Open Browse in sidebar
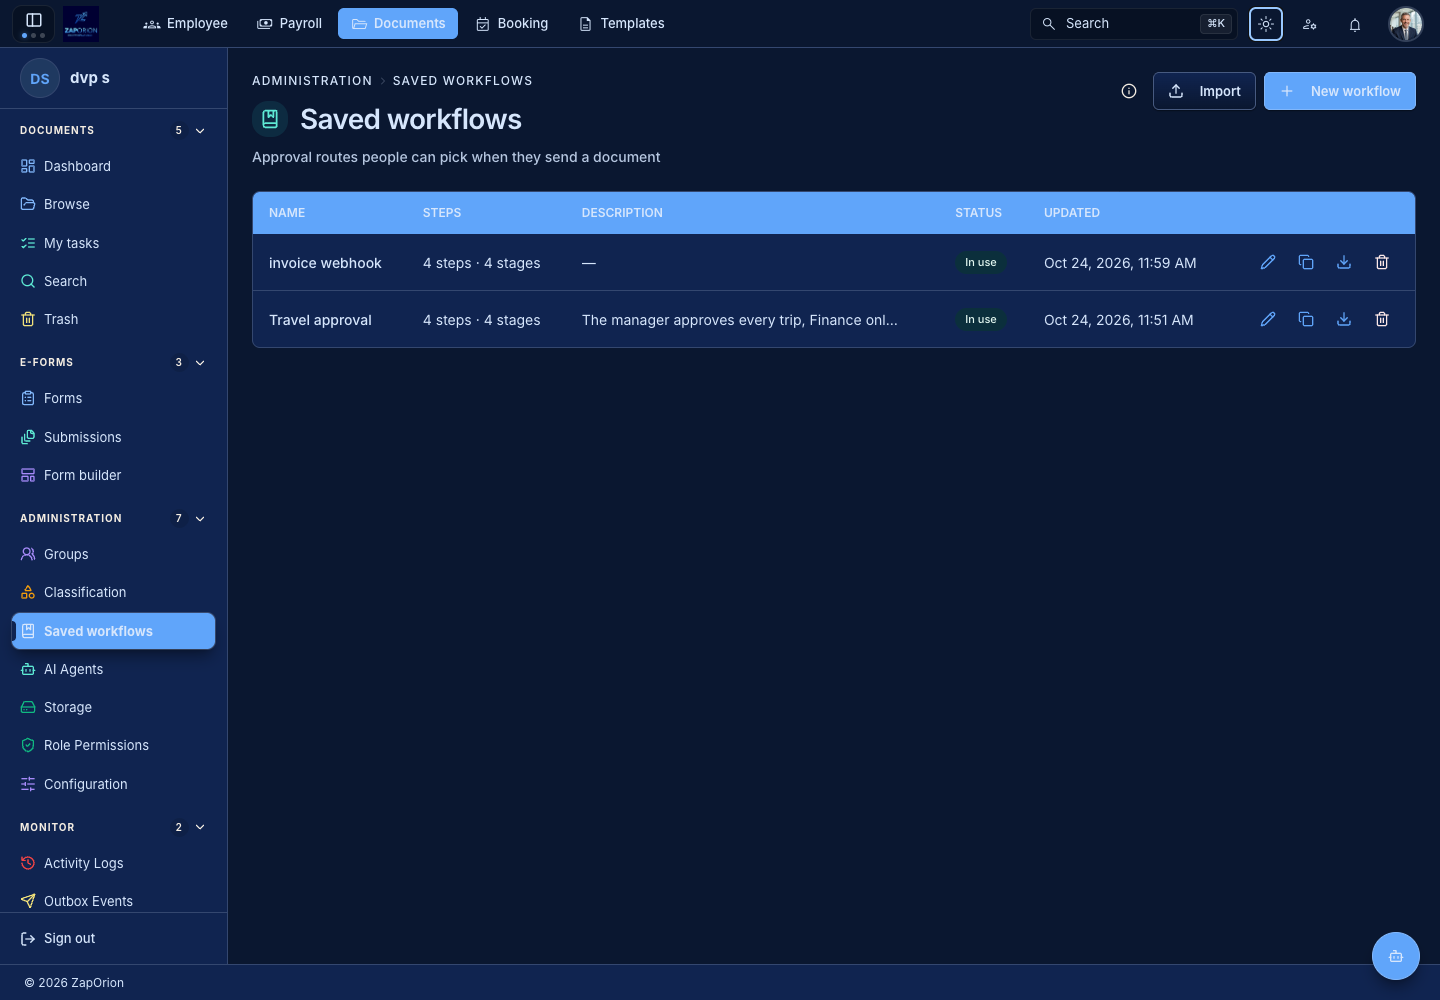Image resolution: width=1440 pixels, height=1000 pixels. tap(113, 204)
